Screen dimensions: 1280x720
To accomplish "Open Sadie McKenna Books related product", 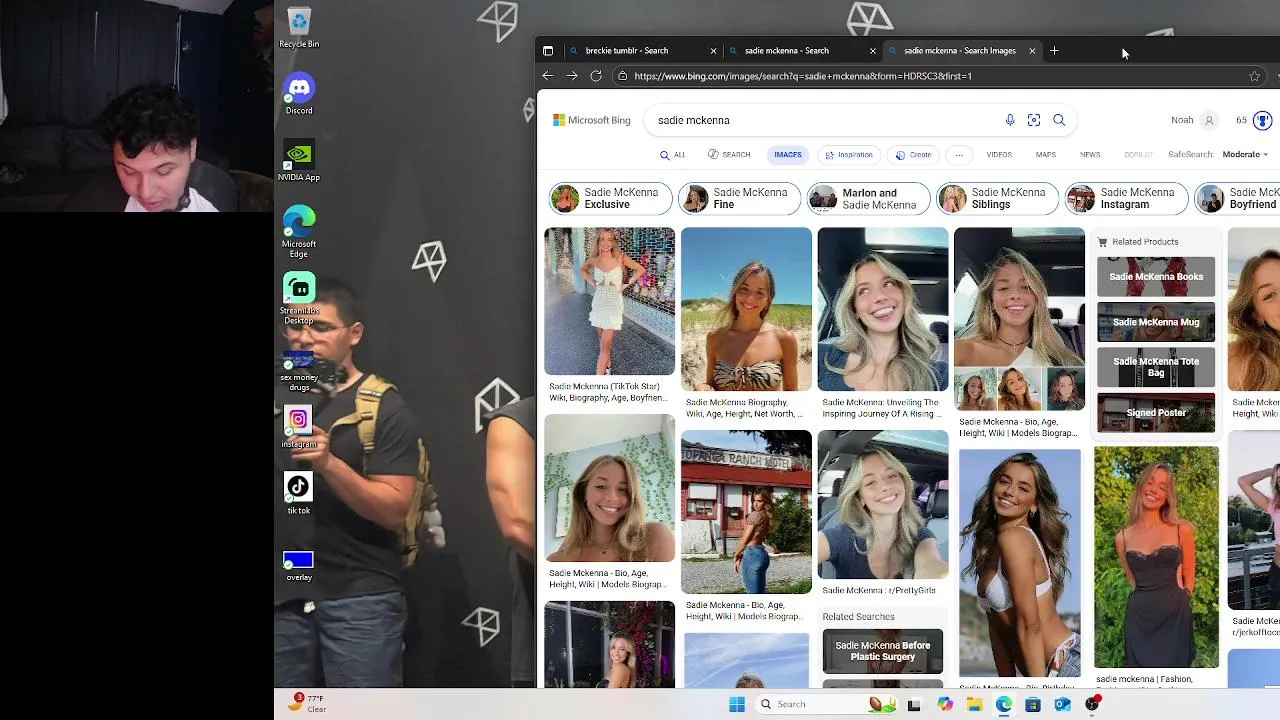I will pos(1156,277).
